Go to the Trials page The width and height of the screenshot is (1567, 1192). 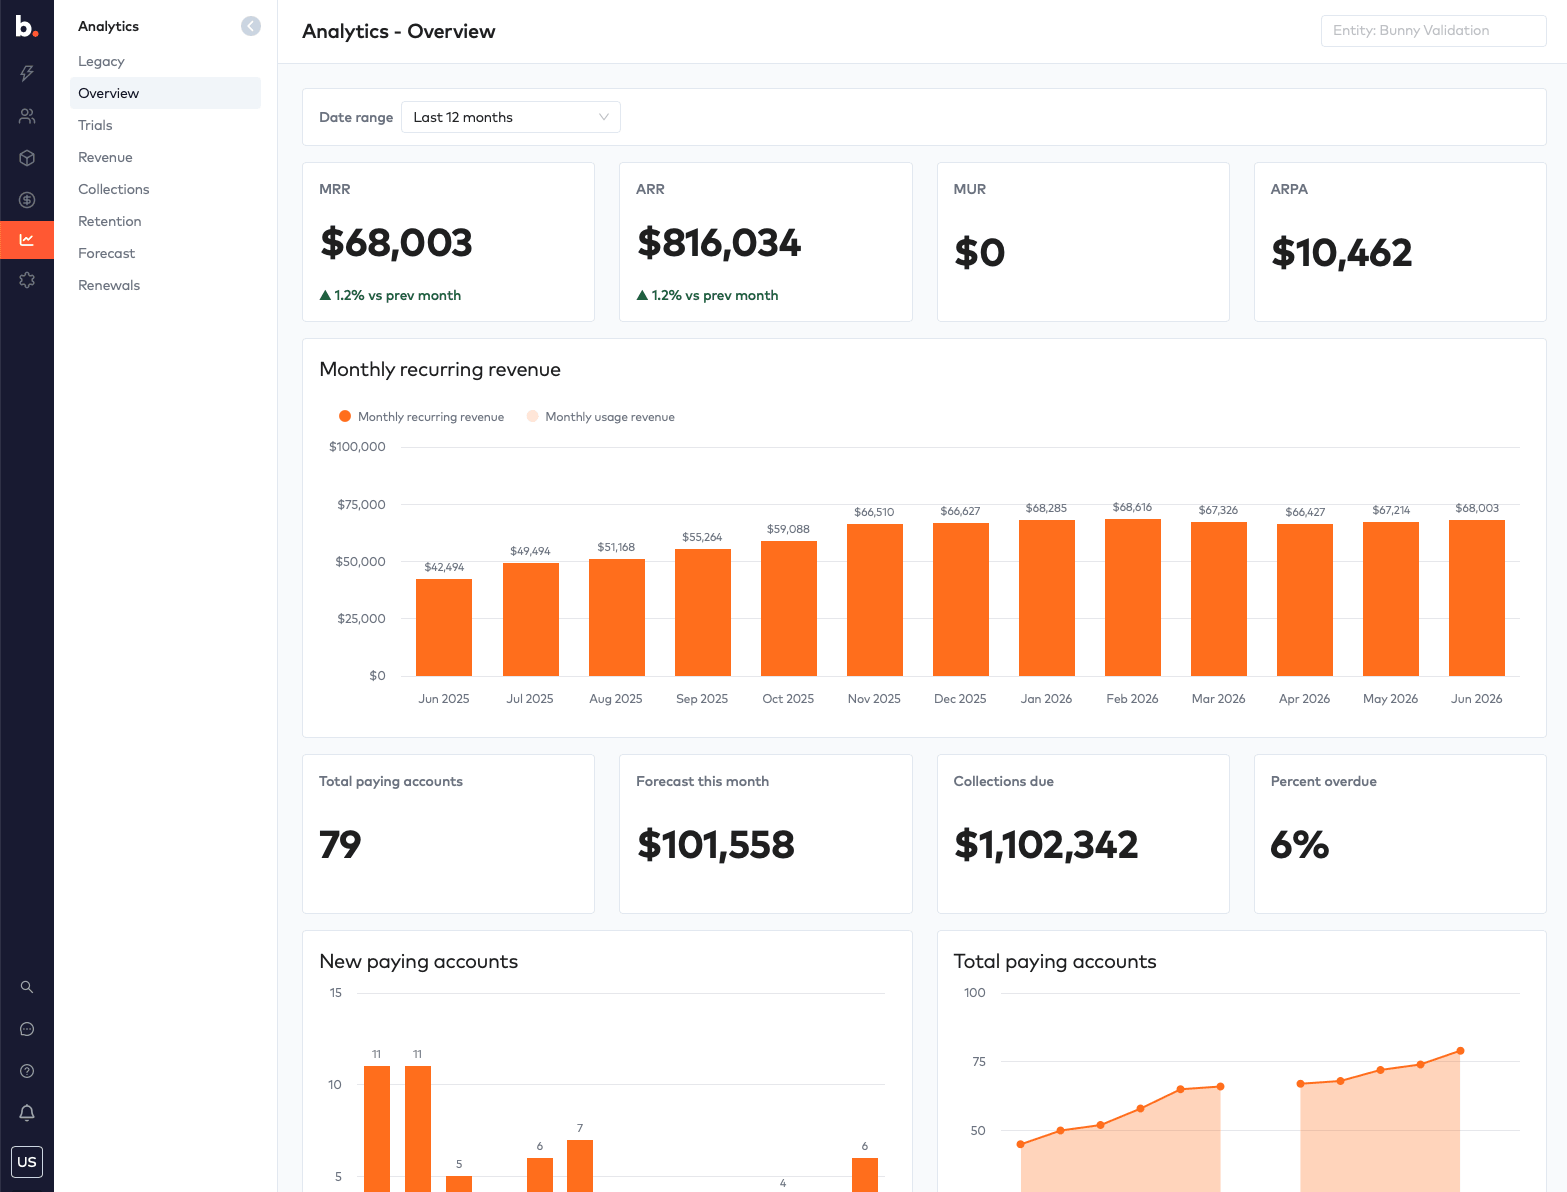click(95, 125)
